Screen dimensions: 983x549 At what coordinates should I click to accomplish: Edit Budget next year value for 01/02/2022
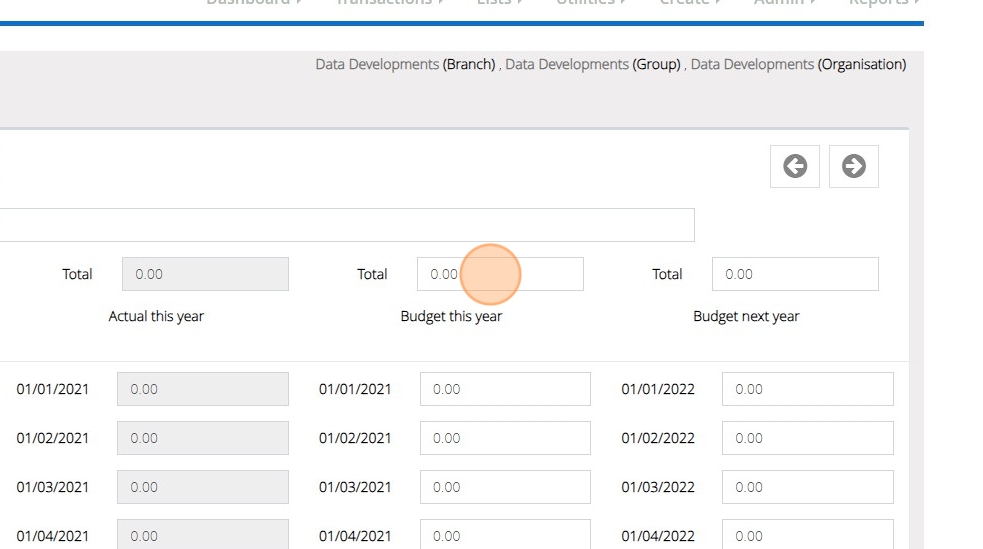pyautogui.click(x=807, y=437)
